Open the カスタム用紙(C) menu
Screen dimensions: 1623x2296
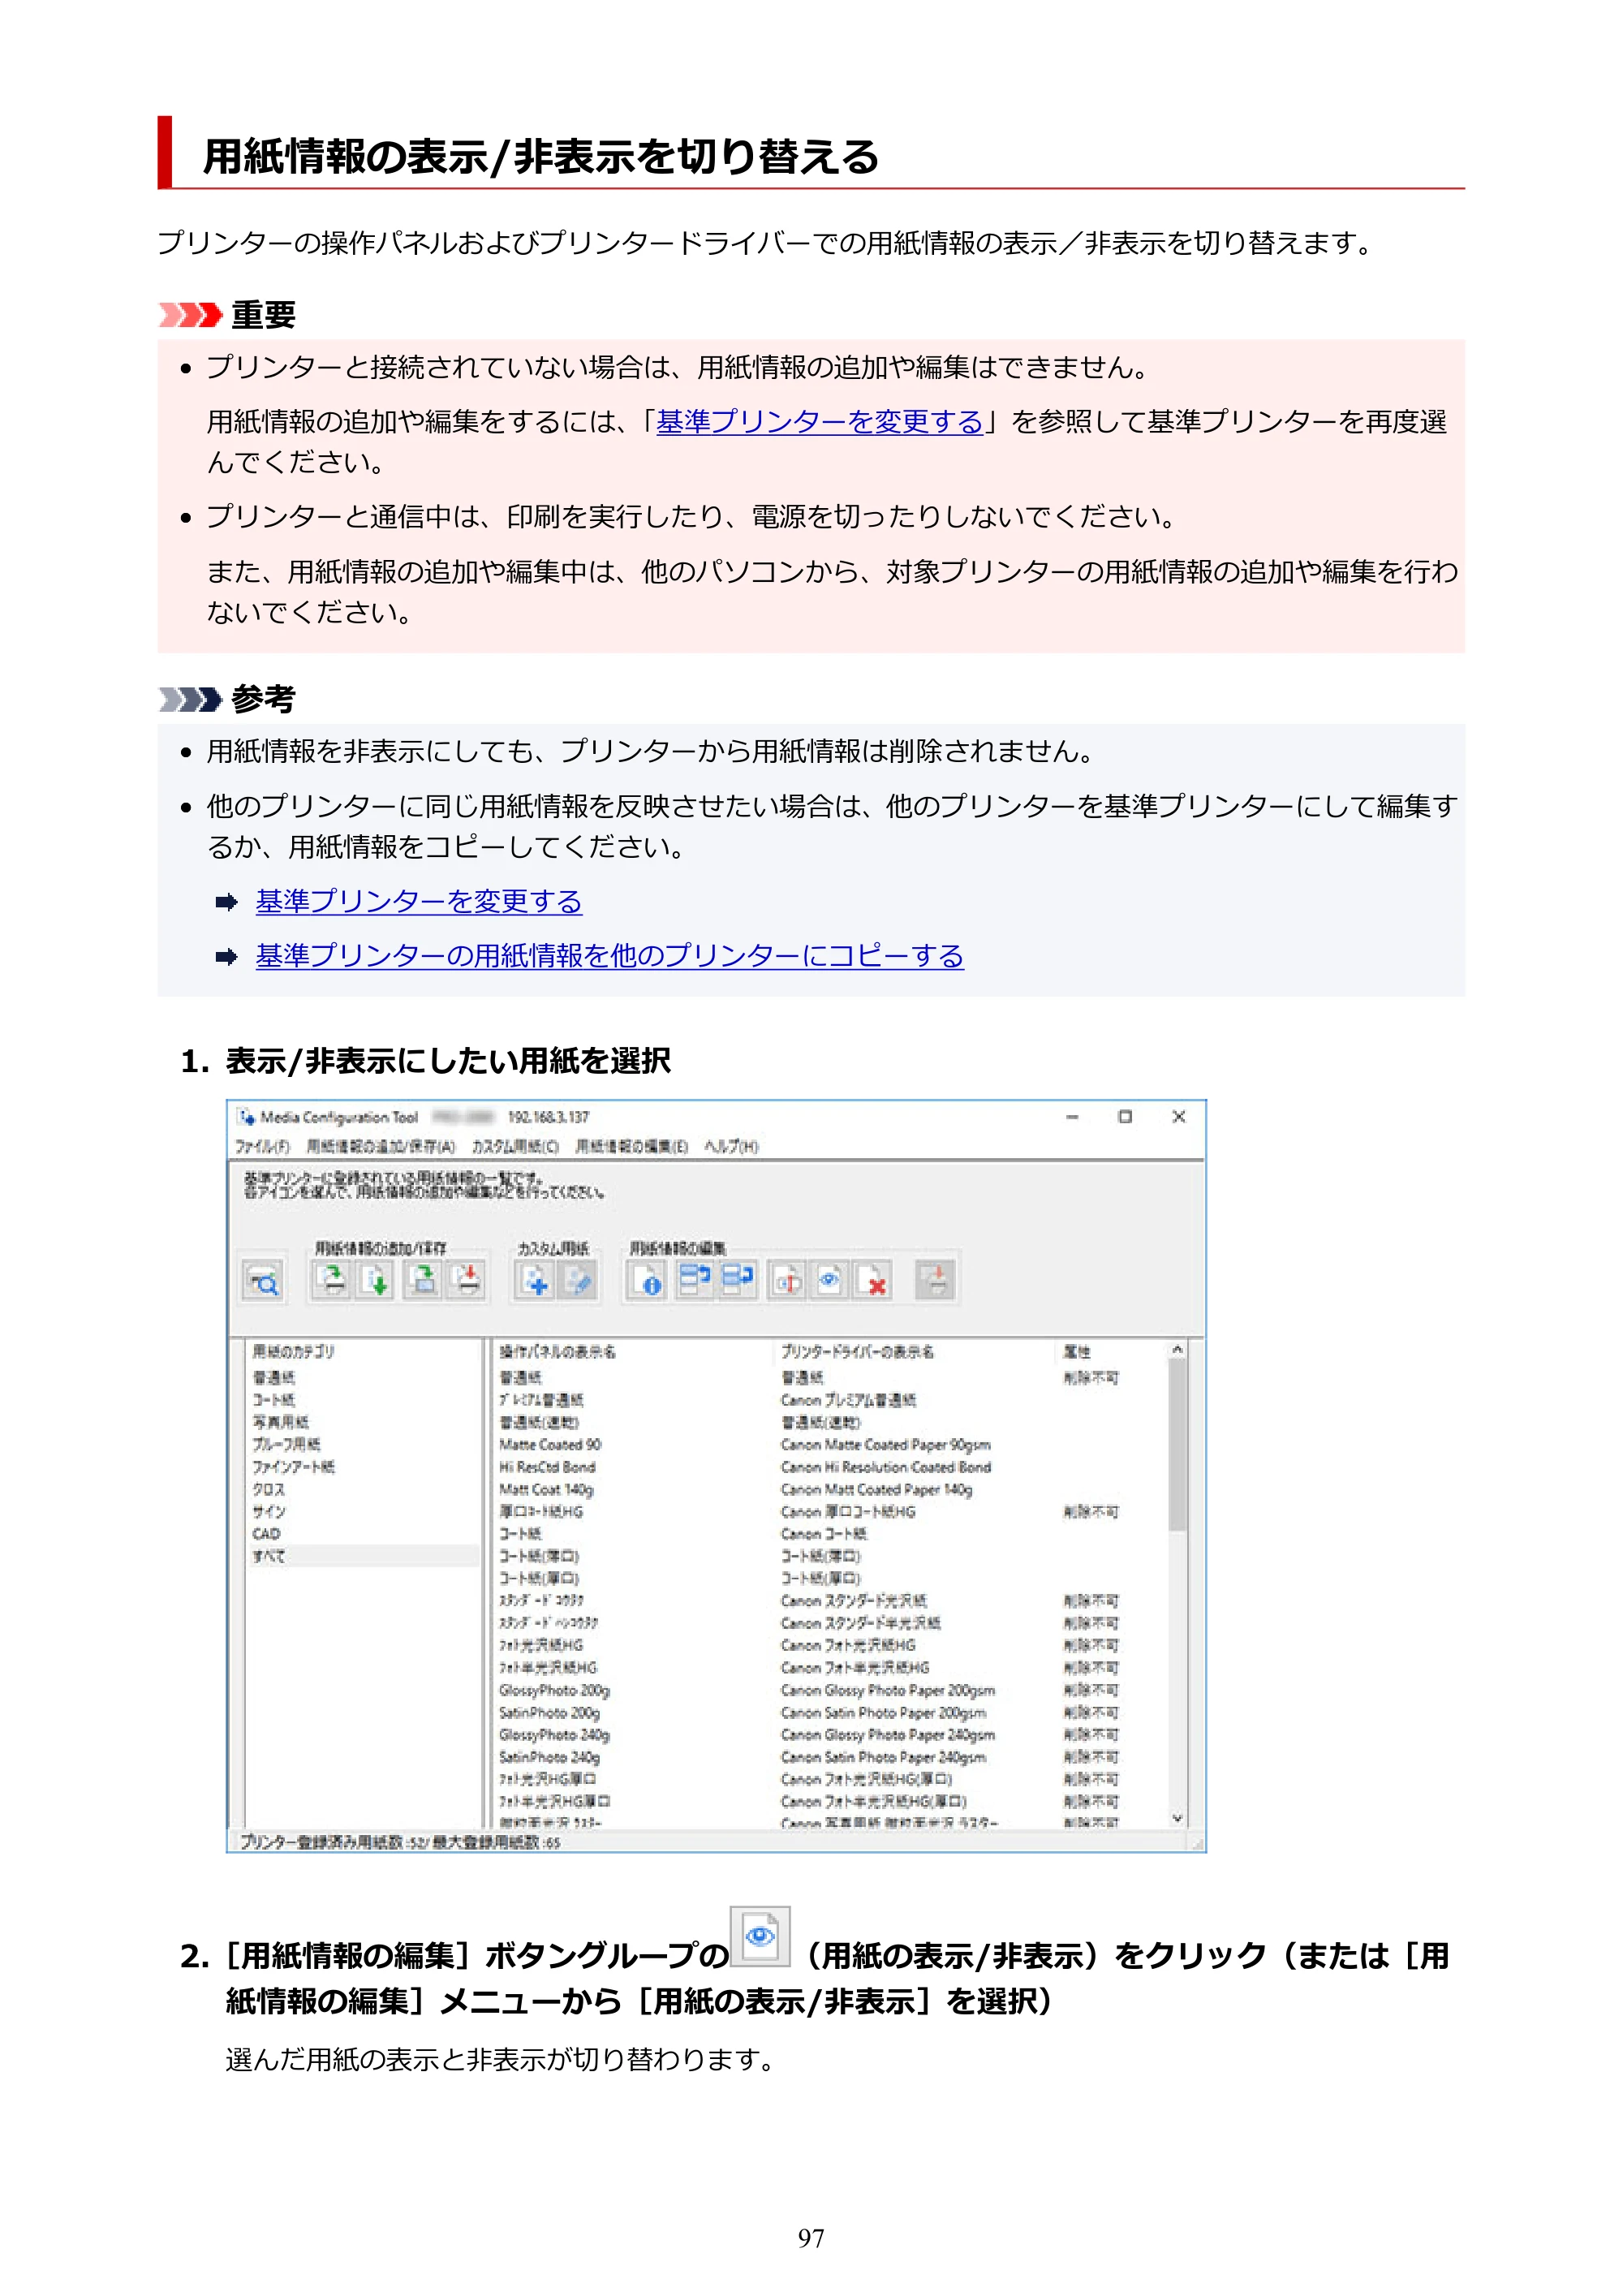pyautogui.click(x=515, y=1146)
